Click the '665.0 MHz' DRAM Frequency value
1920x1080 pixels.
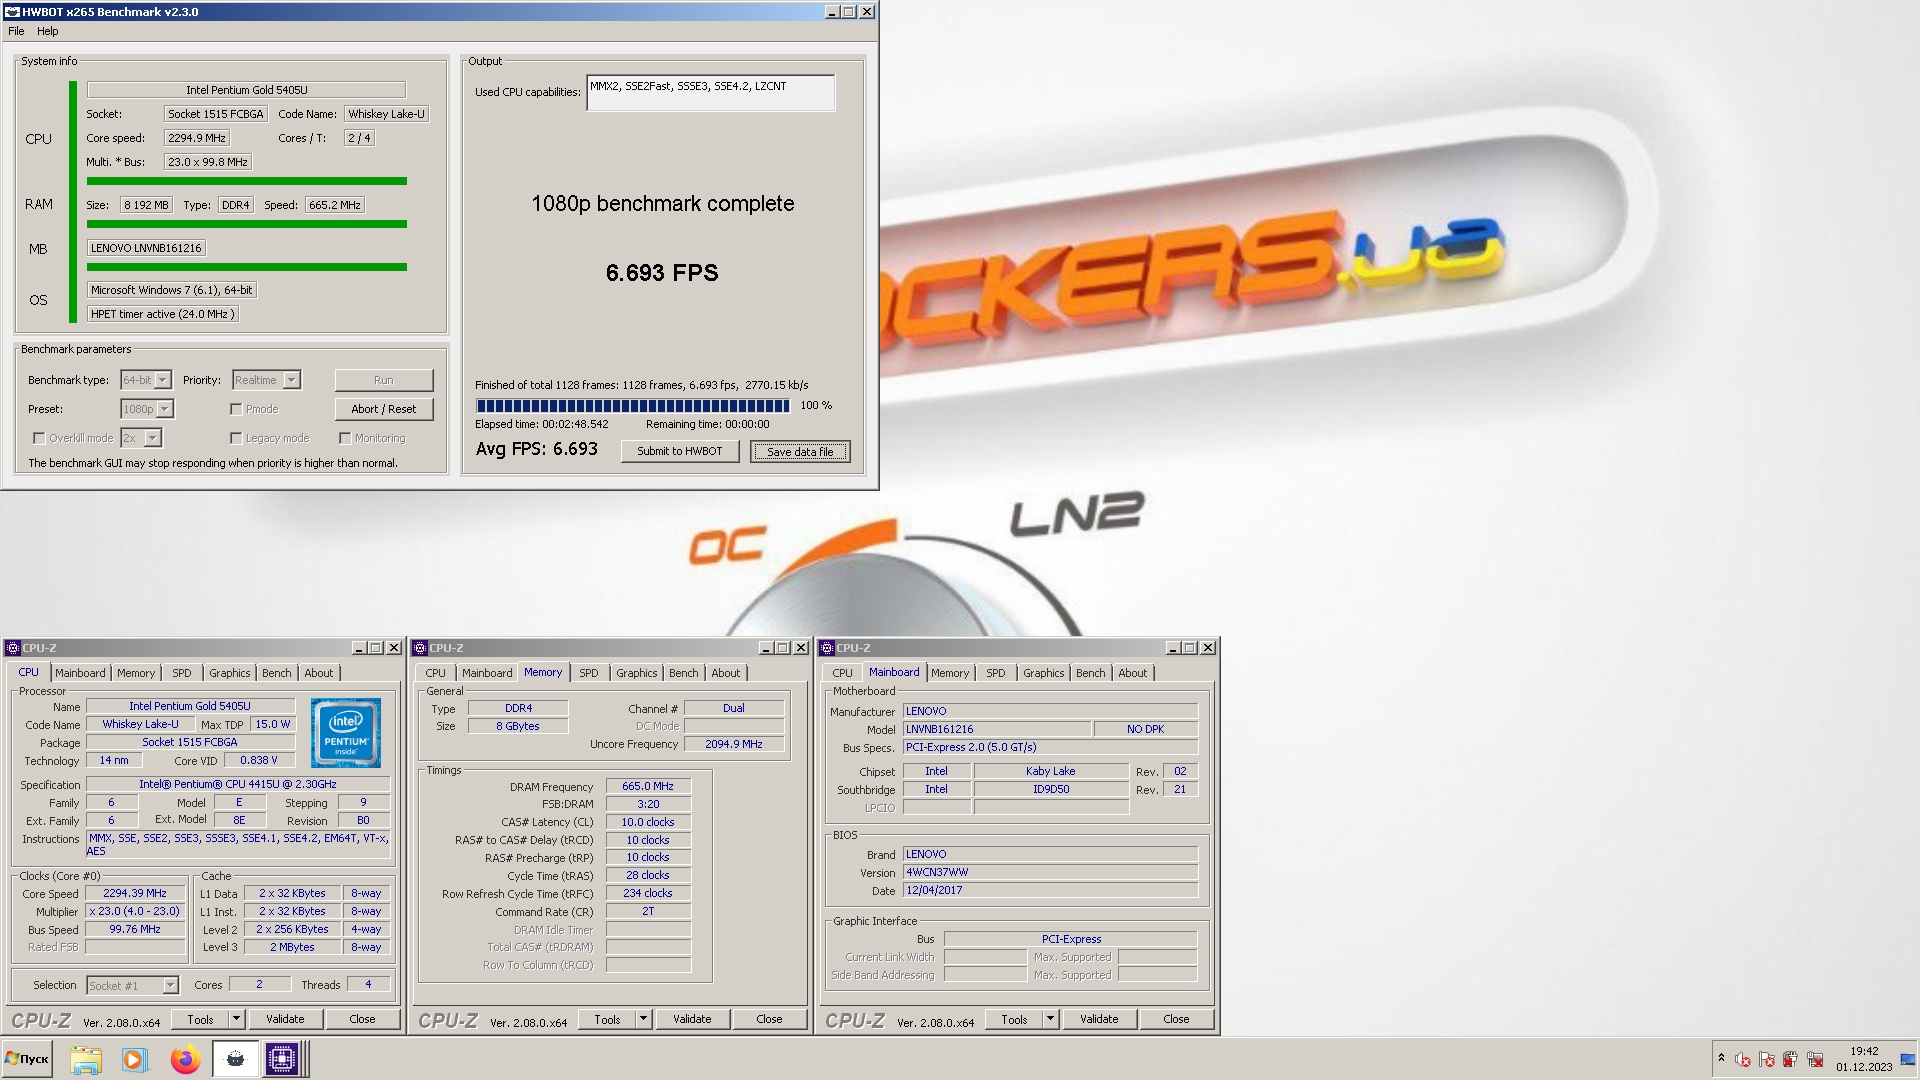pos(648,786)
